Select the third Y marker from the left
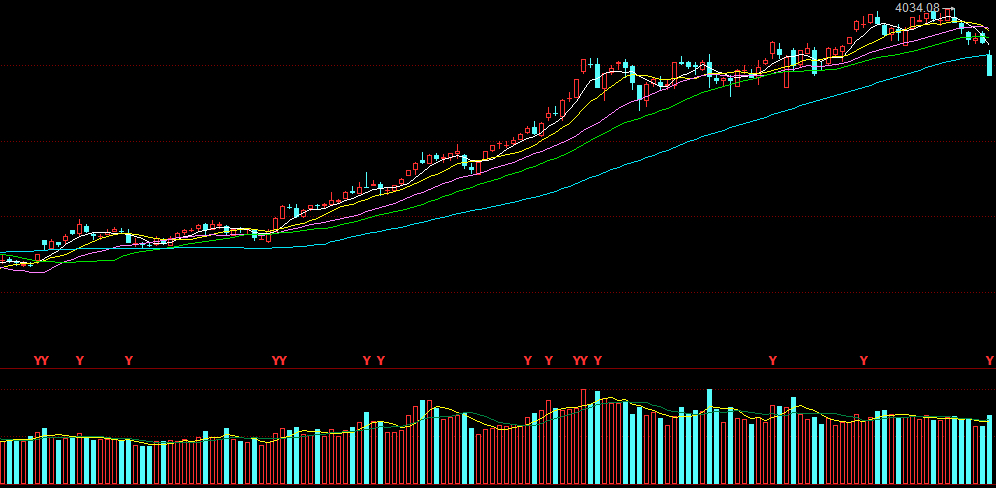996x488 pixels. [80, 360]
